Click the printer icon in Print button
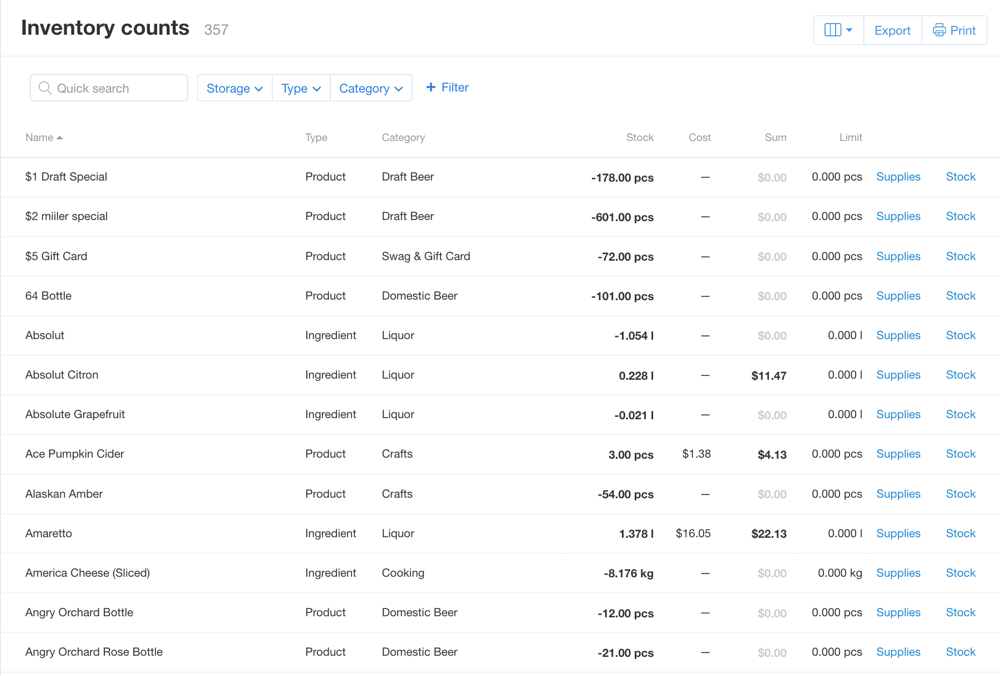Image resolution: width=1000 pixels, height=676 pixels. click(x=939, y=30)
